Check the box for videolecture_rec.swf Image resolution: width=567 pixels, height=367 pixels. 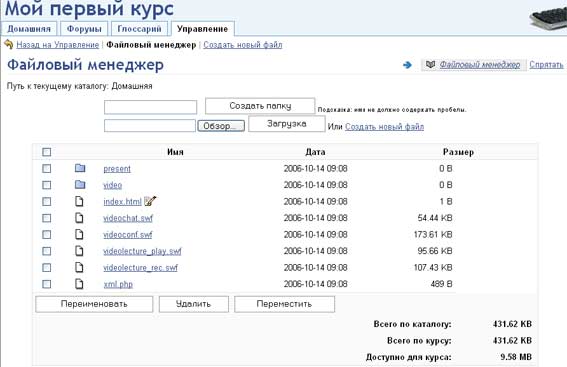(x=47, y=268)
